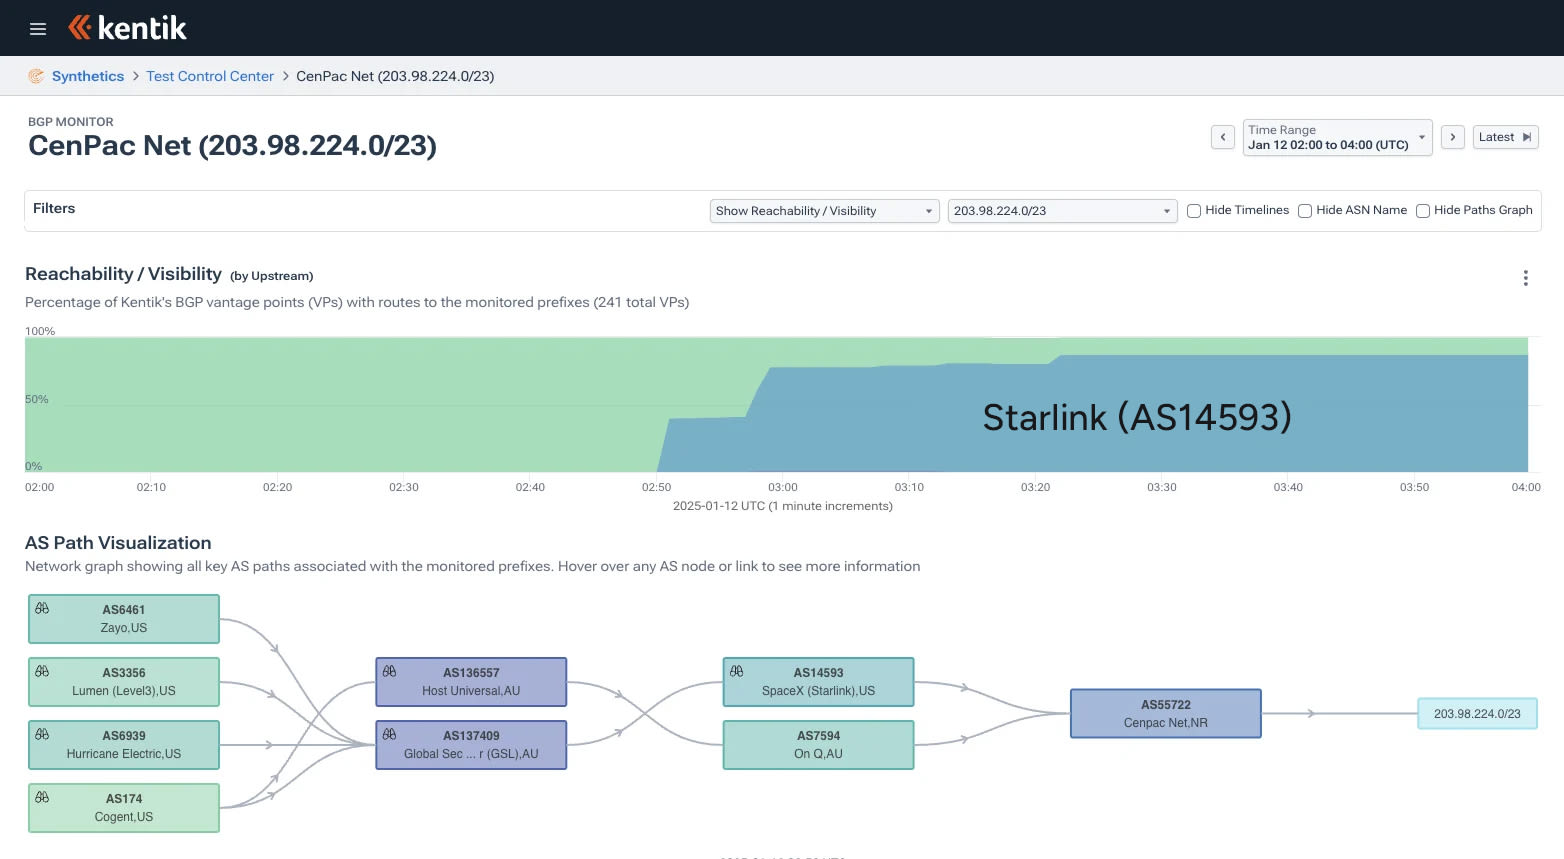
Task: Open the Test Control Center breadcrumb link
Action: click(x=210, y=76)
